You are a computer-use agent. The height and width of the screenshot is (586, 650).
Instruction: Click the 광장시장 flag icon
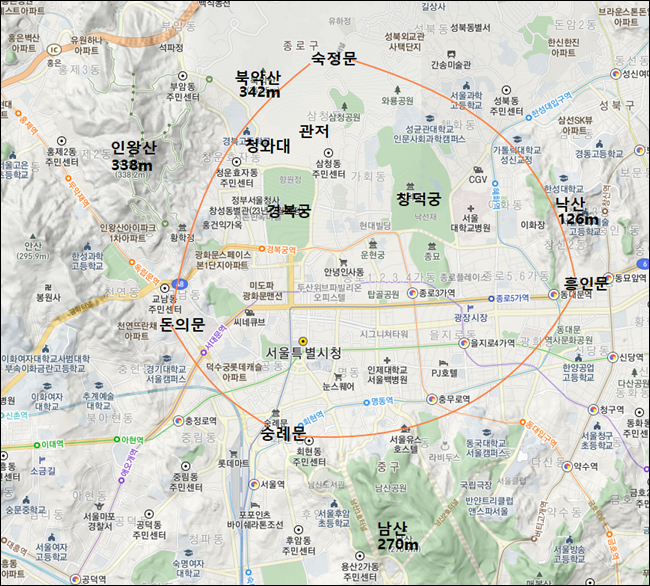tap(470, 308)
